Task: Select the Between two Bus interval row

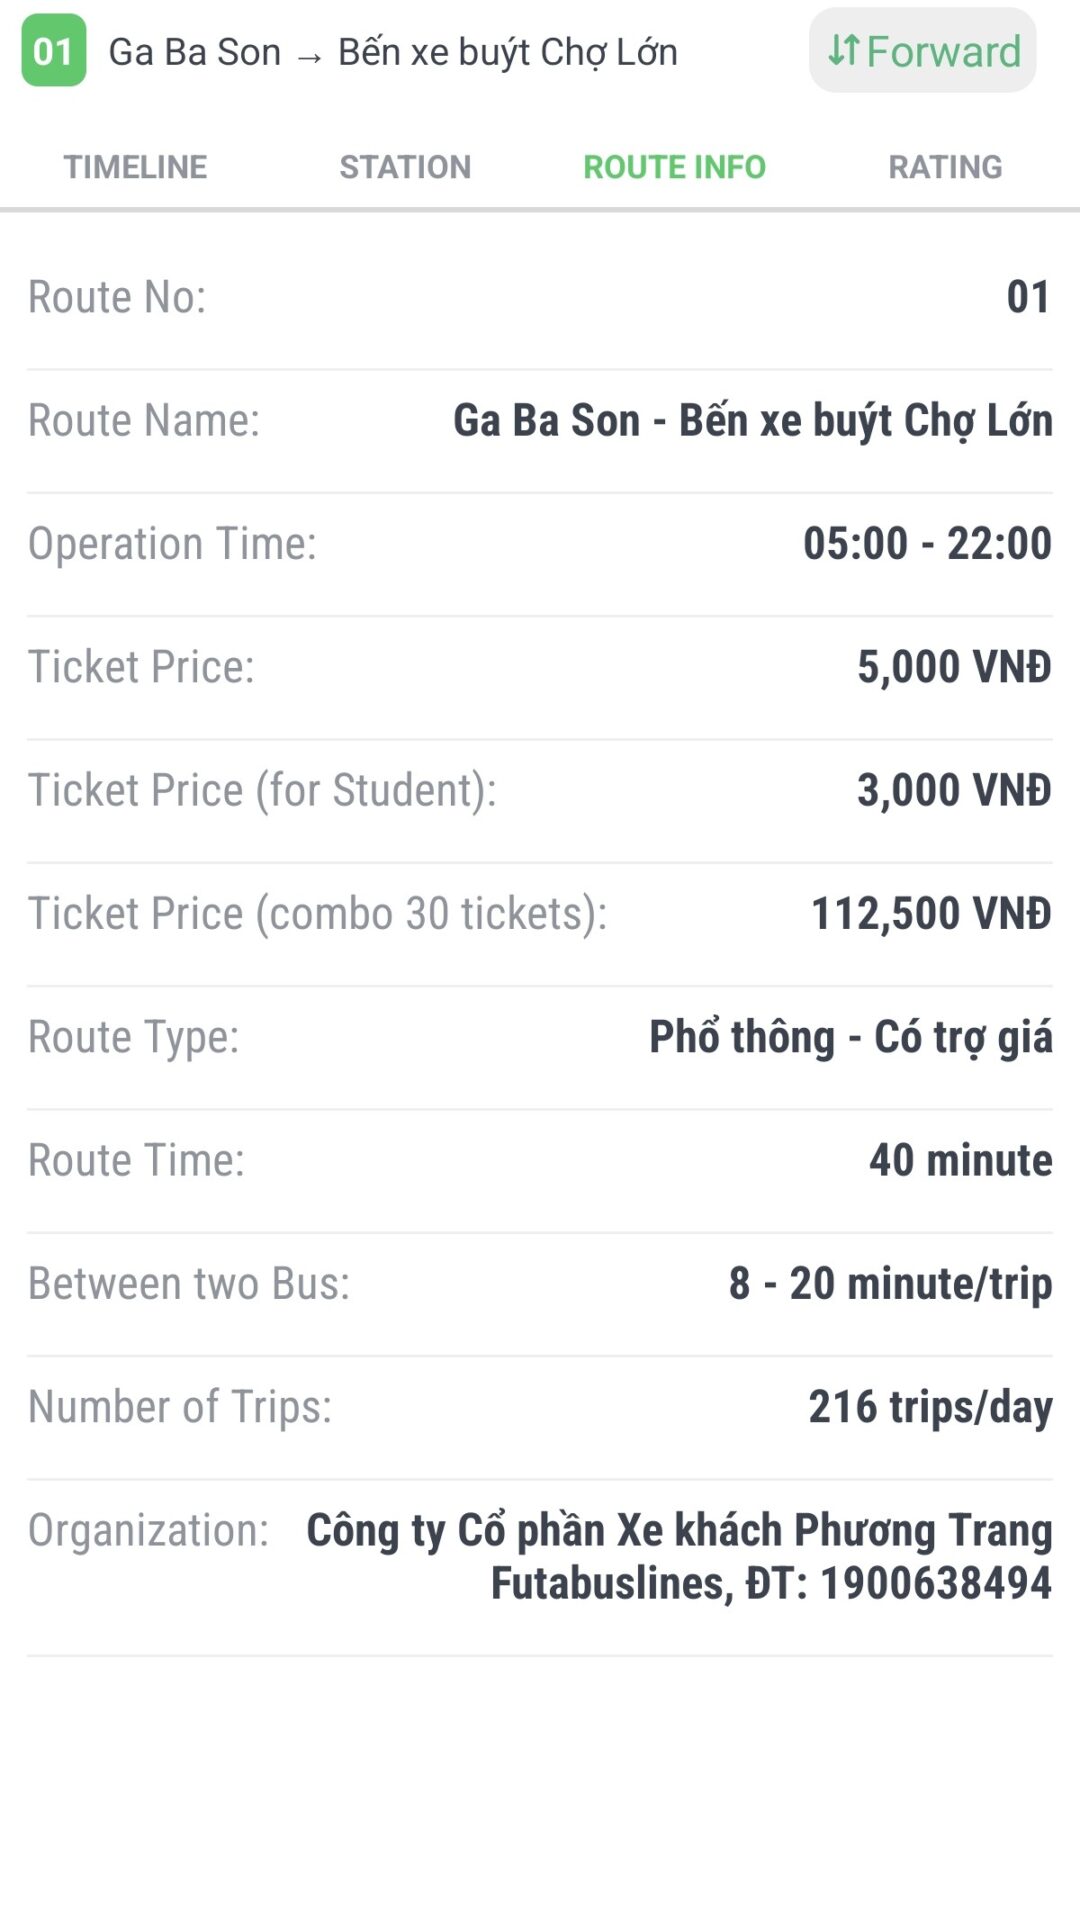Action: [540, 1284]
